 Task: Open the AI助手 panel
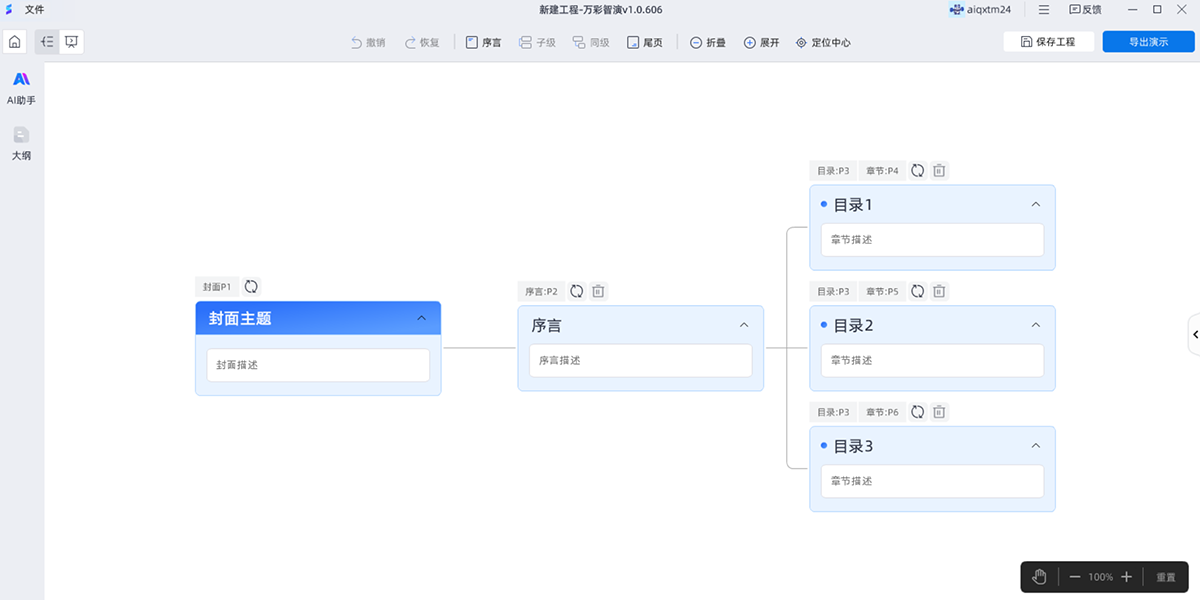point(21,87)
